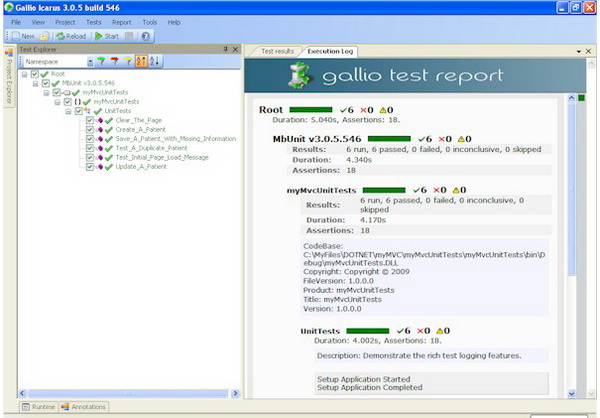Uncheck the MbUnit v3.0.5.546 checkbox

coord(46,83)
